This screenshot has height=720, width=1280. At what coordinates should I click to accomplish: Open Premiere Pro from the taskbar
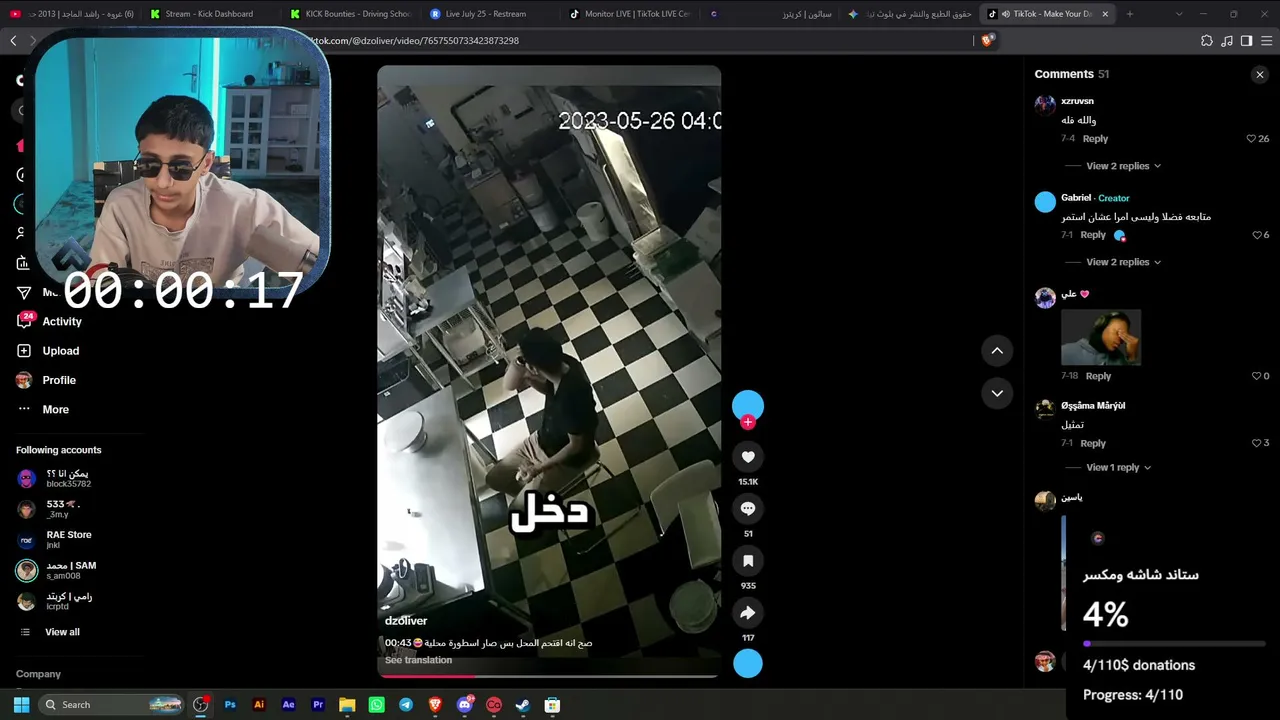(x=318, y=705)
